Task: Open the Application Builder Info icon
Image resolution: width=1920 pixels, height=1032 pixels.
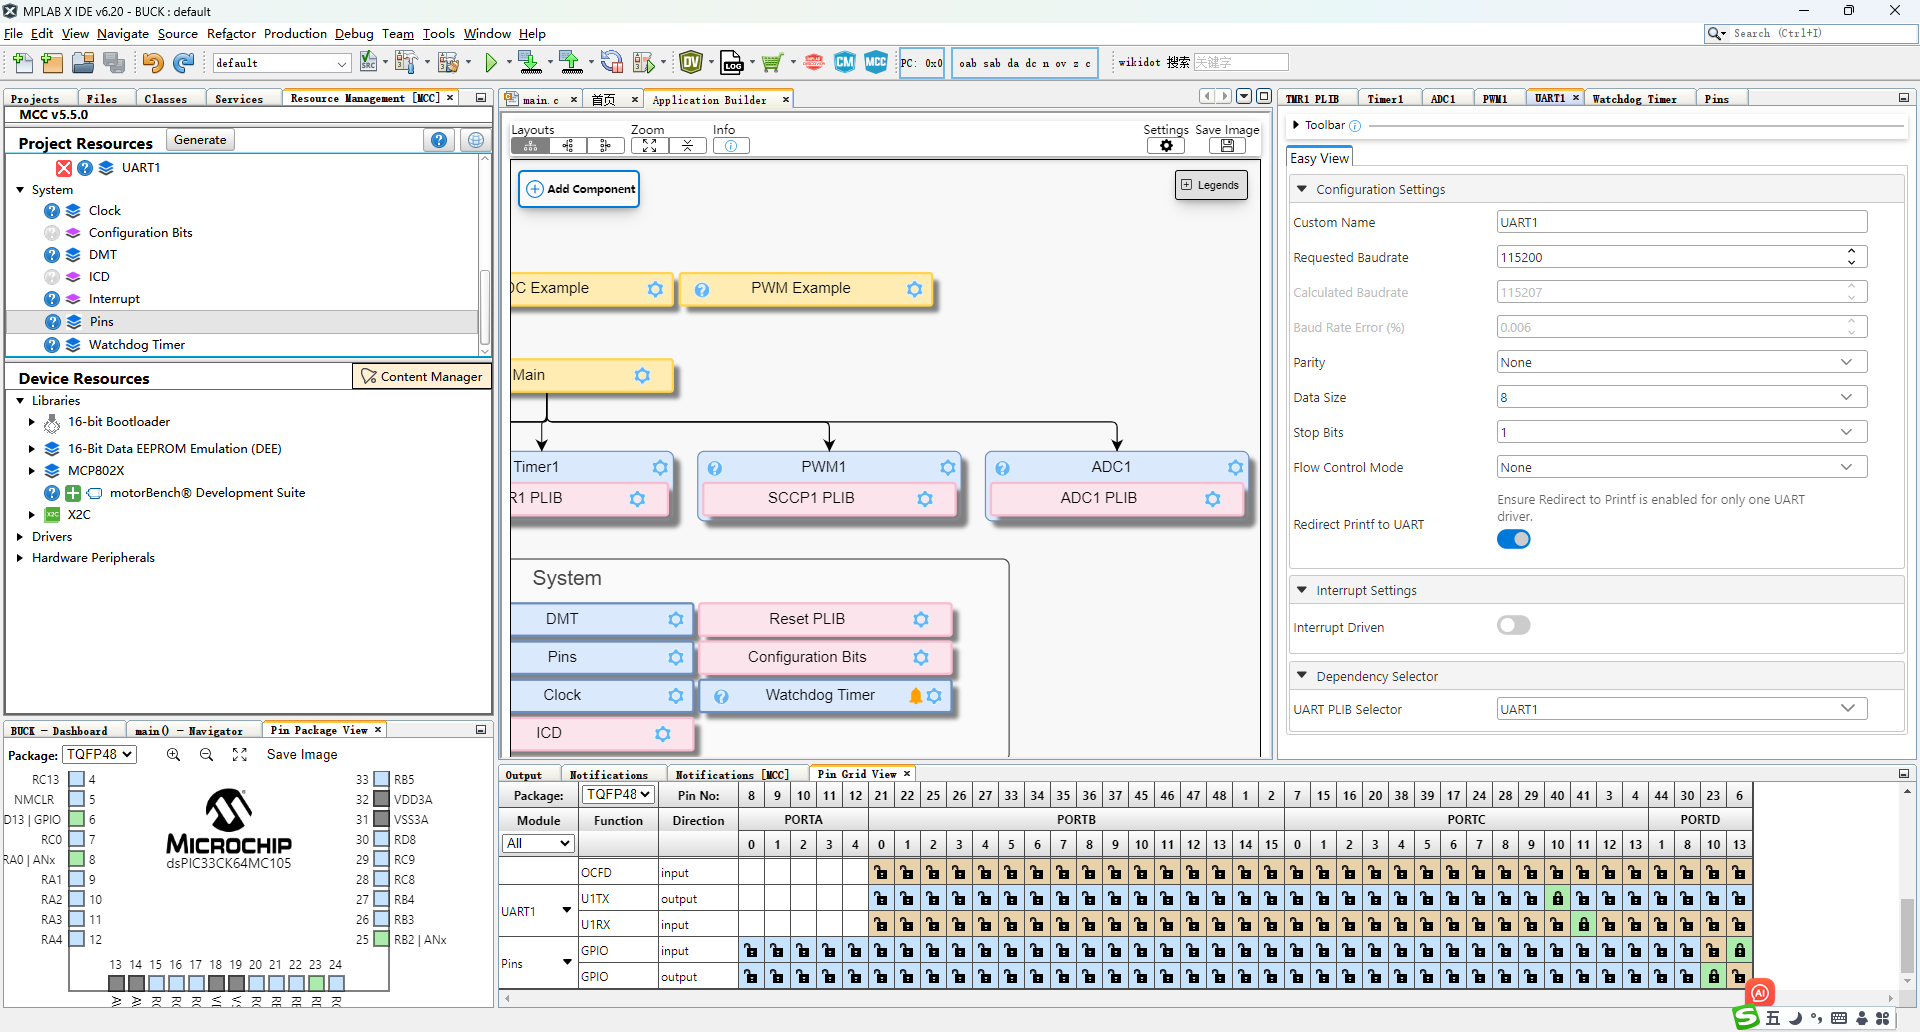Action: click(x=731, y=146)
